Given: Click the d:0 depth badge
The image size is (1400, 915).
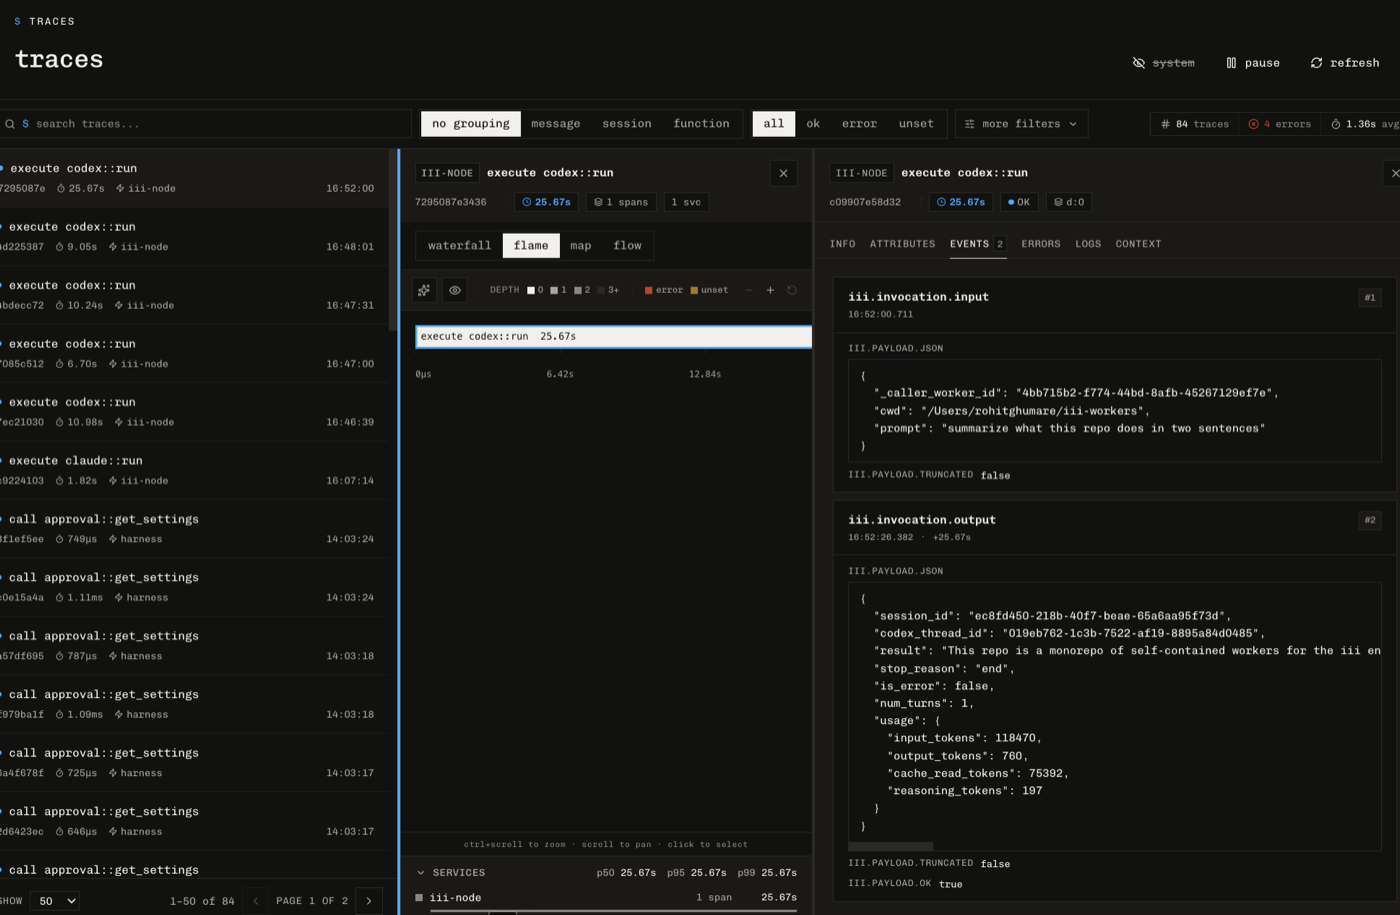Looking at the screenshot, I should click(x=1068, y=202).
